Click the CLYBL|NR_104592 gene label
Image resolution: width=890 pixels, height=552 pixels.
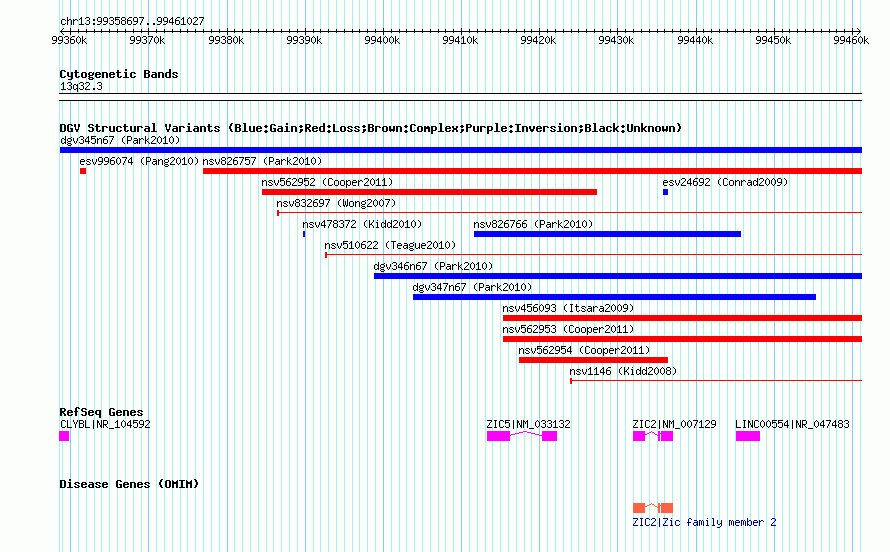coord(105,424)
